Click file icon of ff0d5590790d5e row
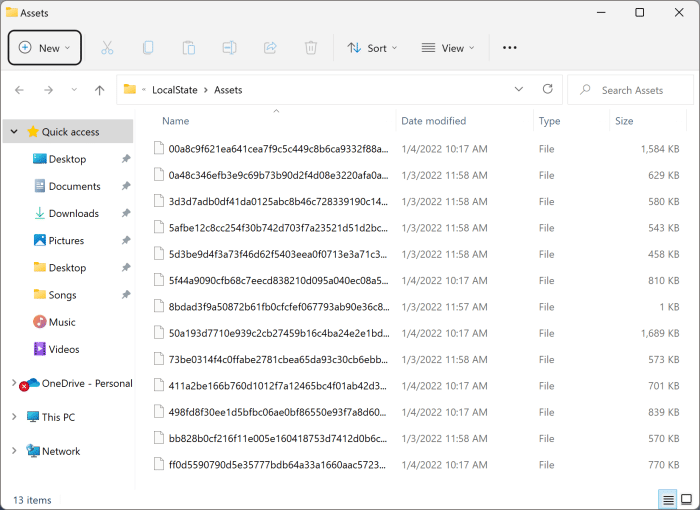Image resolution: width=700 pixels, height=510 pixels. click(159, 464)
